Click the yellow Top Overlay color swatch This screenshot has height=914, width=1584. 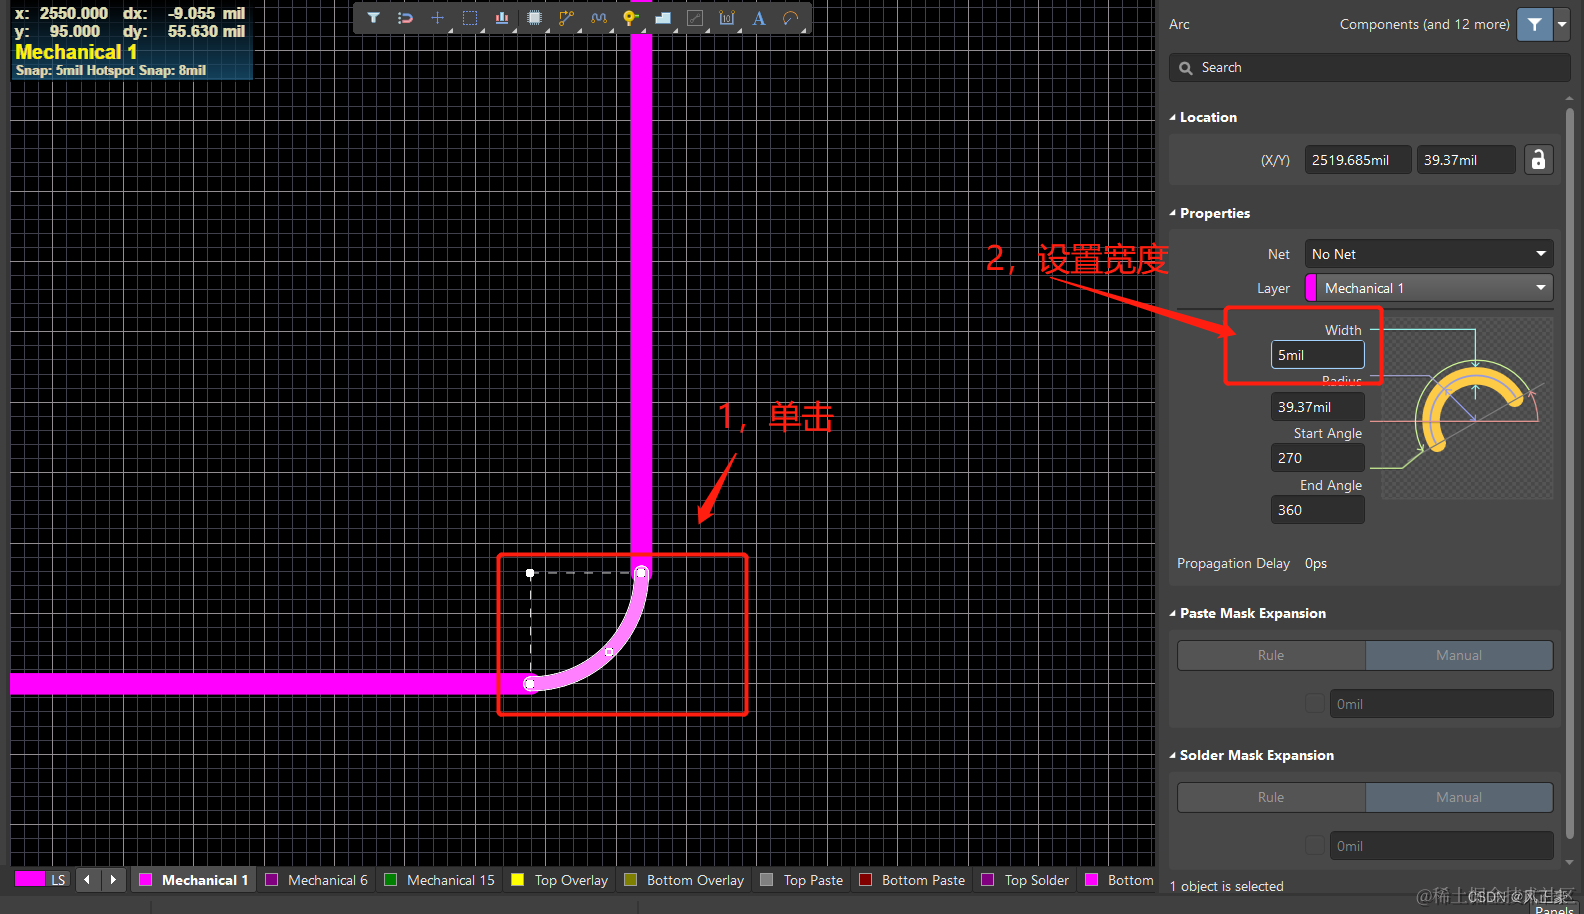(x=517, y=880)
